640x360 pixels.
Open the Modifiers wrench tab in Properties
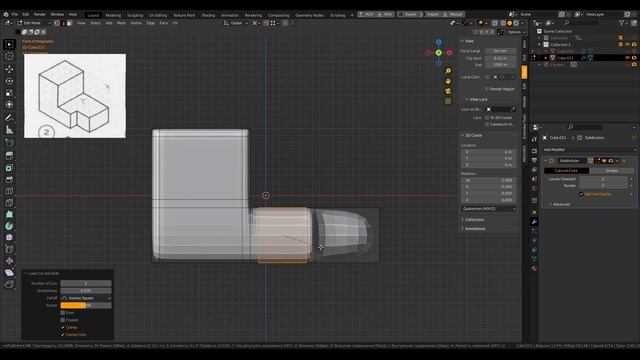click(534, 222)
